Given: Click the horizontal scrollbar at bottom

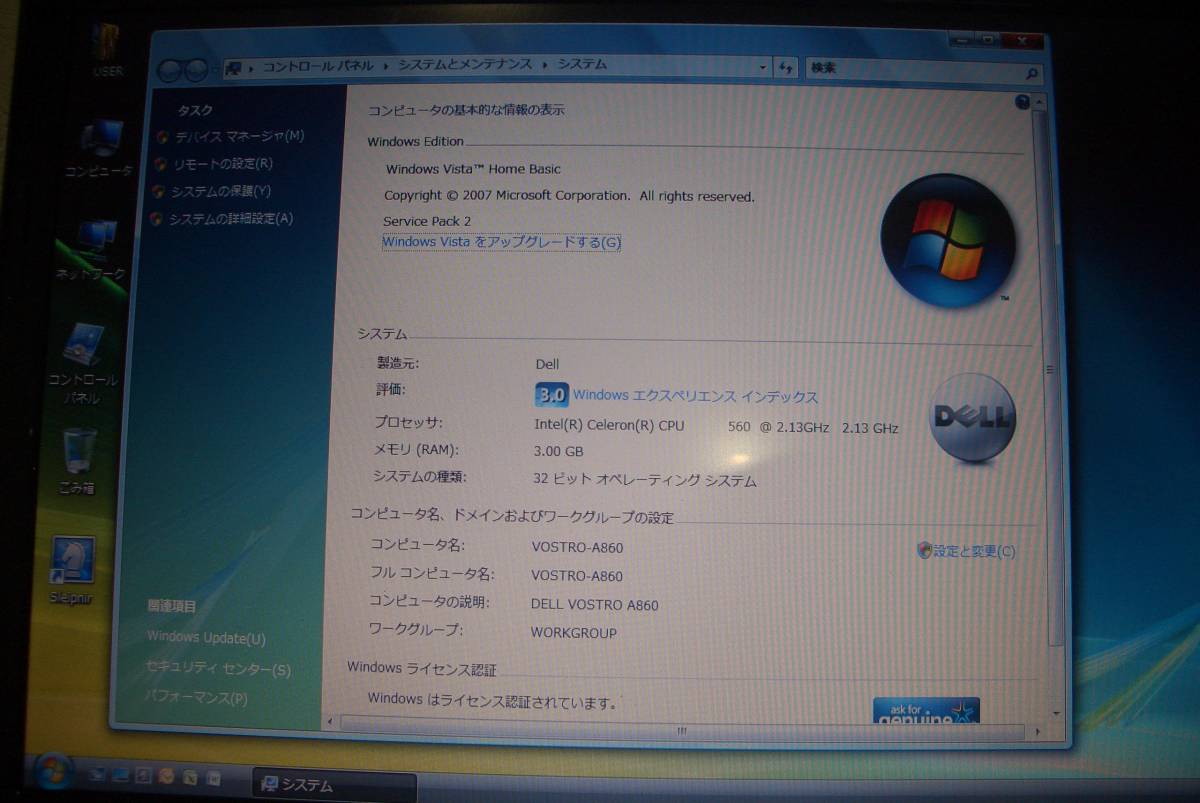Looking at the screenshot, I should pos(680,731).
